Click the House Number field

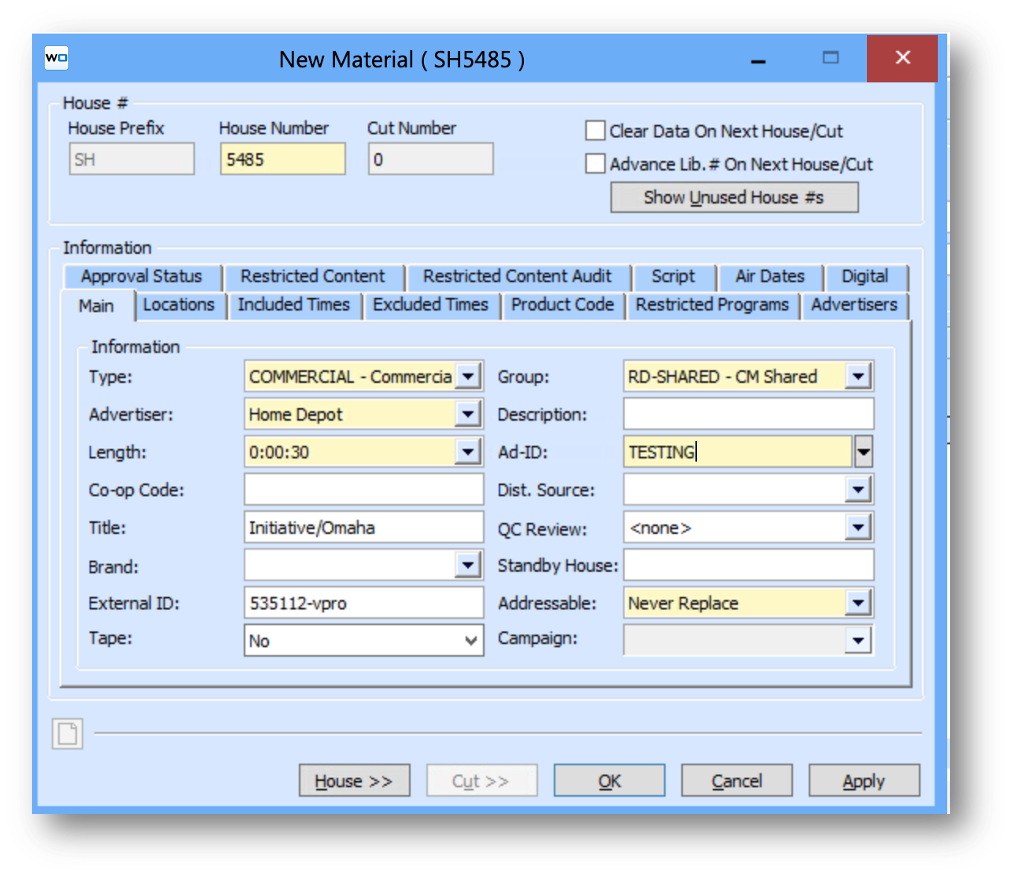[283, 159]
